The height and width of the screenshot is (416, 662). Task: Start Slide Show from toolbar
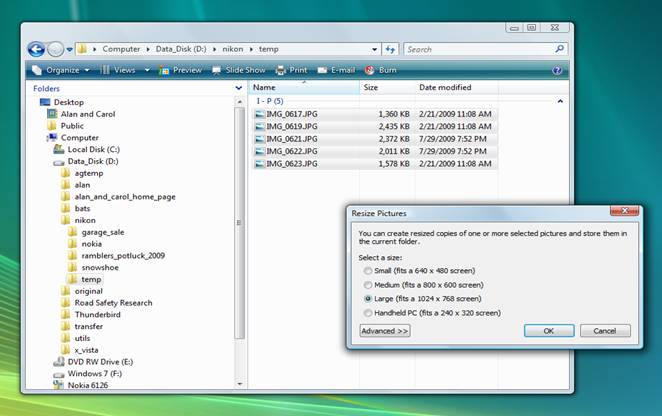(239, 70)
